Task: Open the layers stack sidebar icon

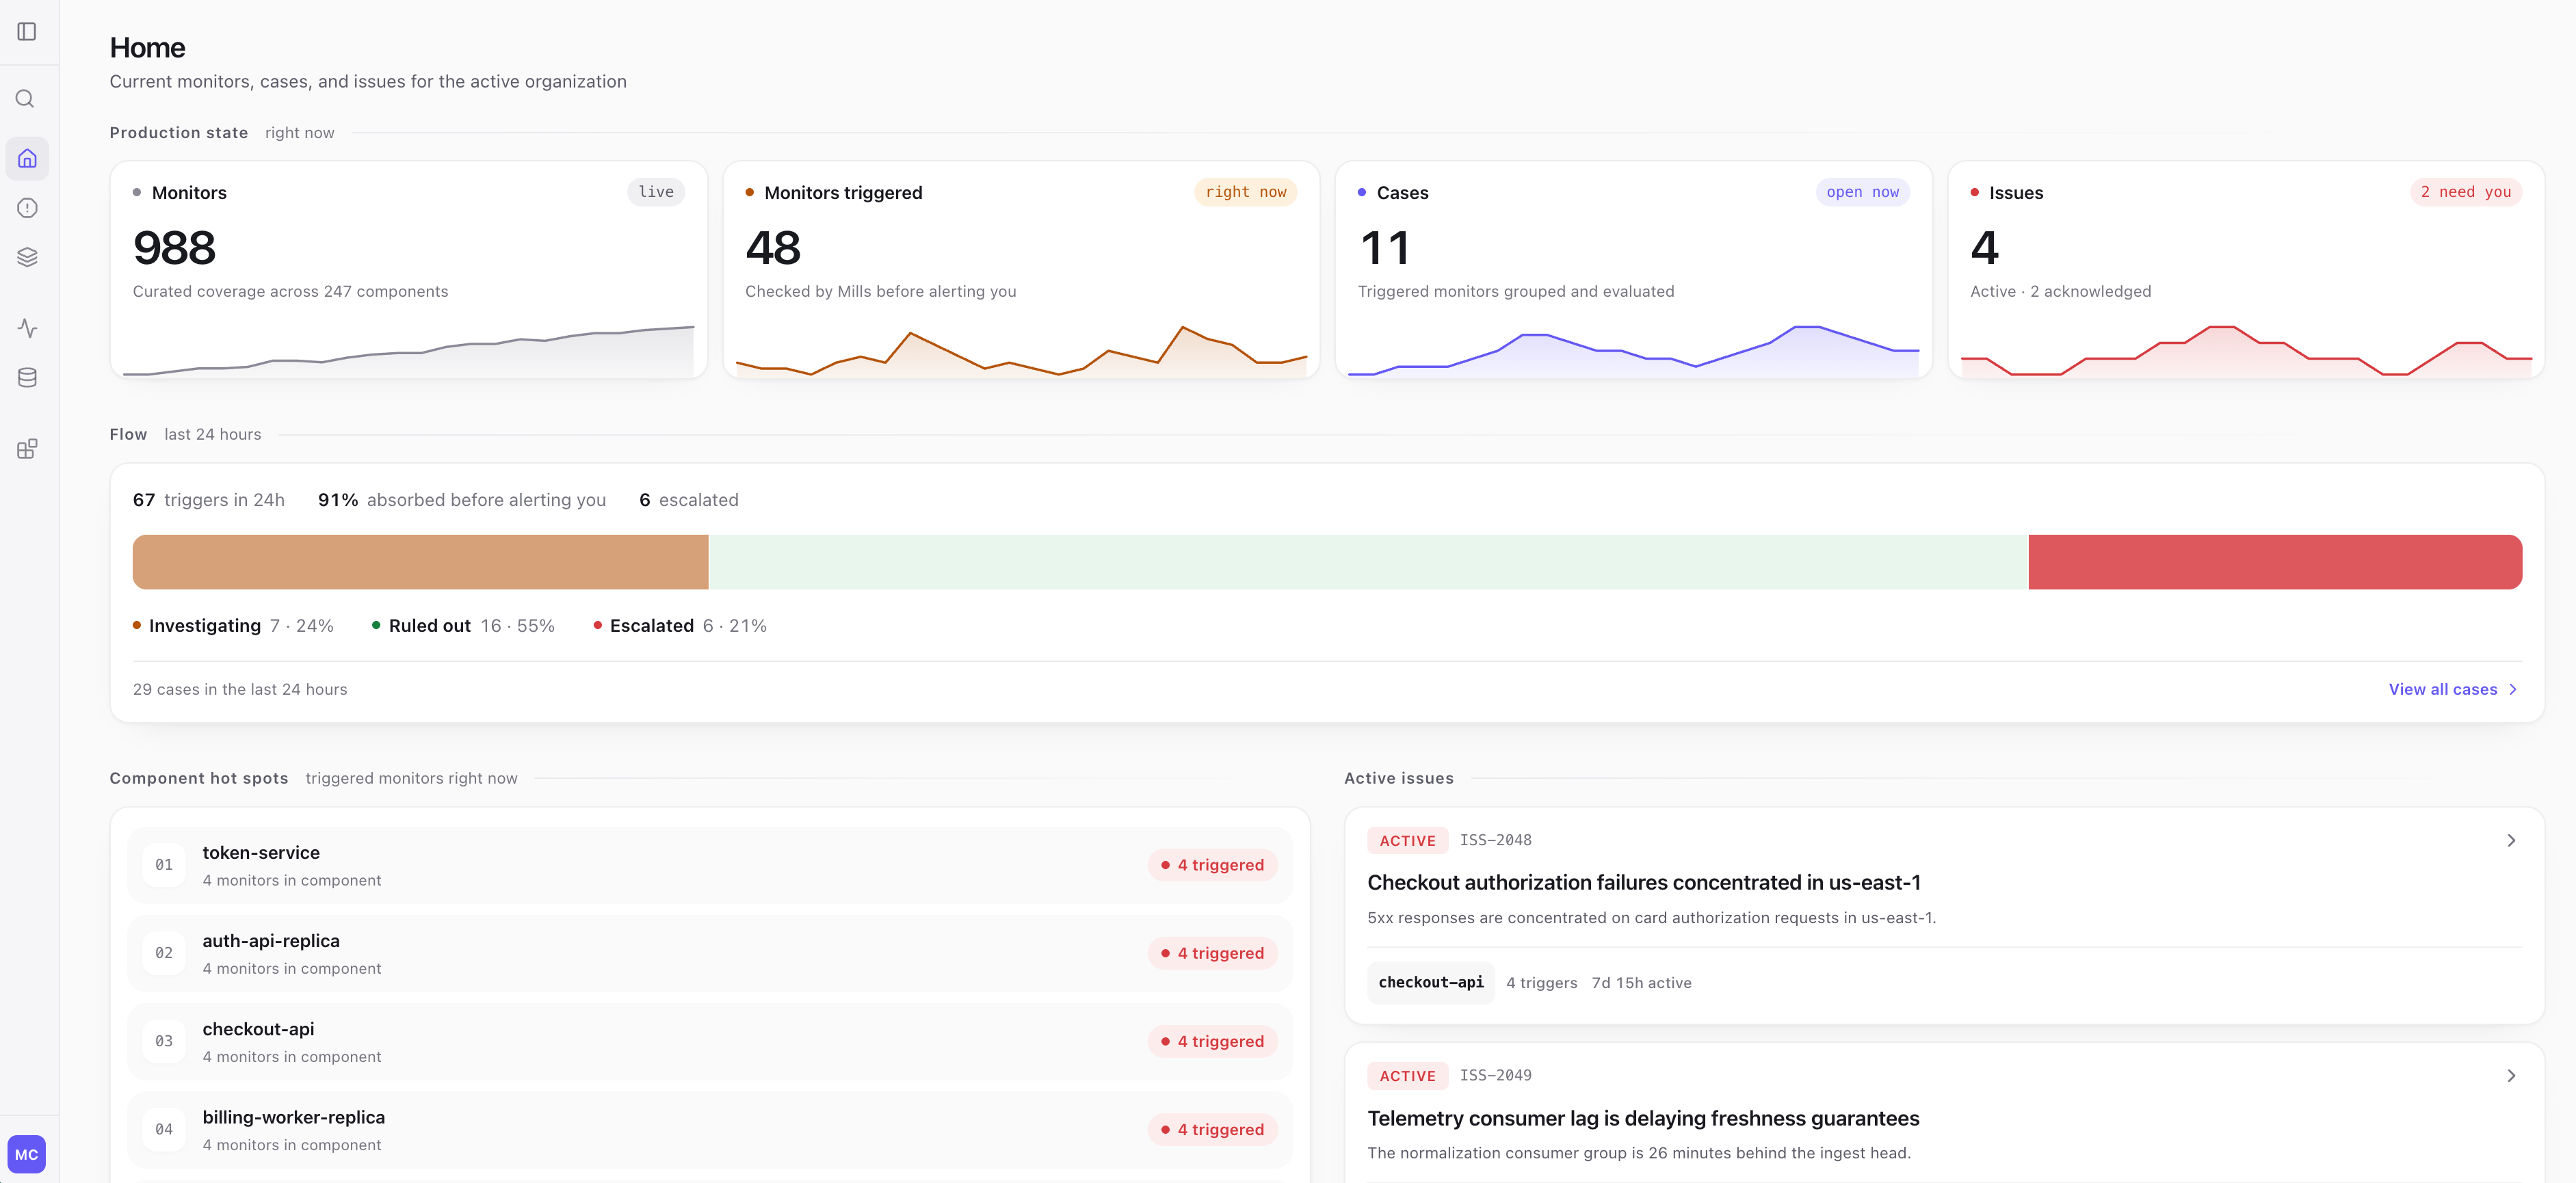Action: pyautogui.click(x=27, y=257)
